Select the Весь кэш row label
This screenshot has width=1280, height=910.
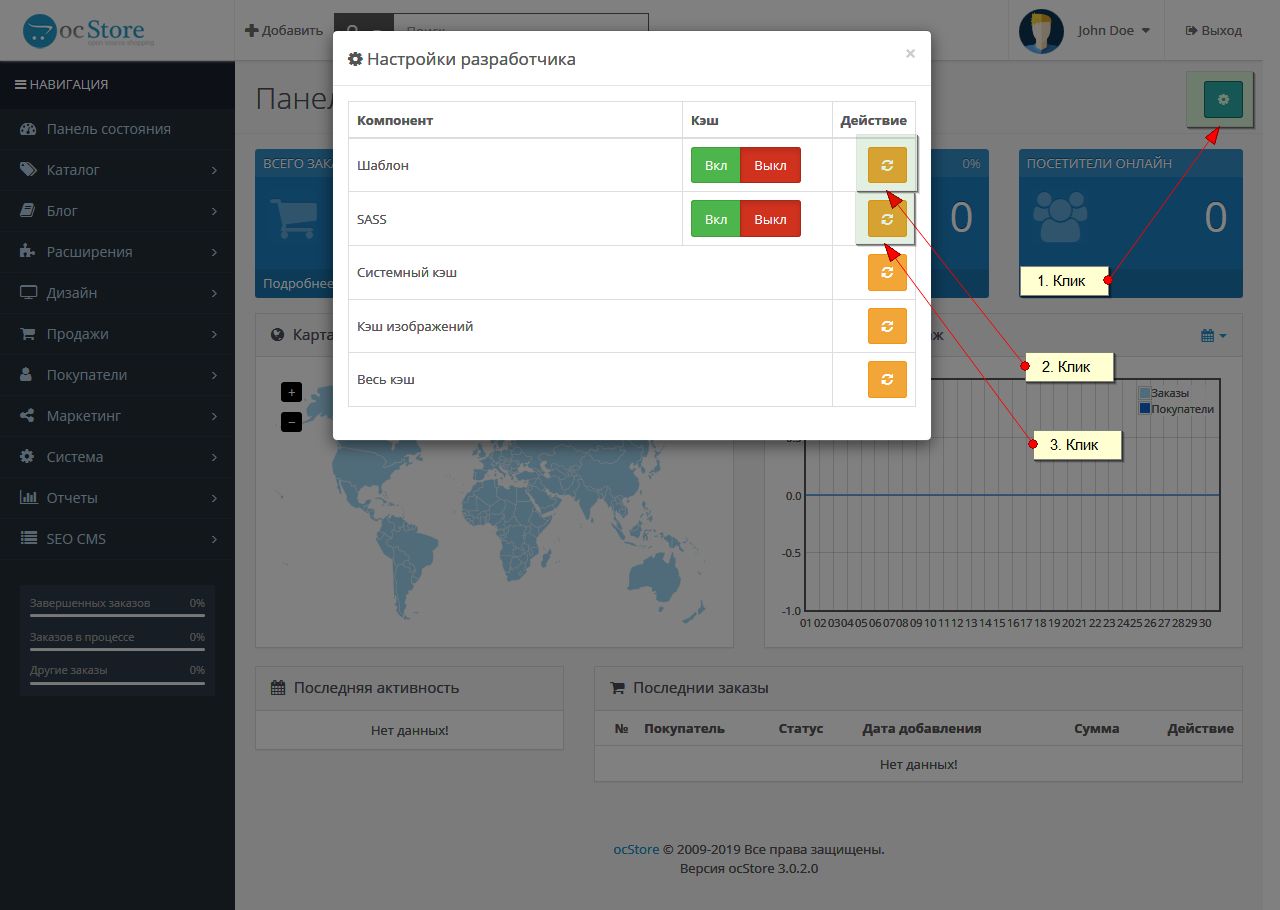[x=386, y=380]
